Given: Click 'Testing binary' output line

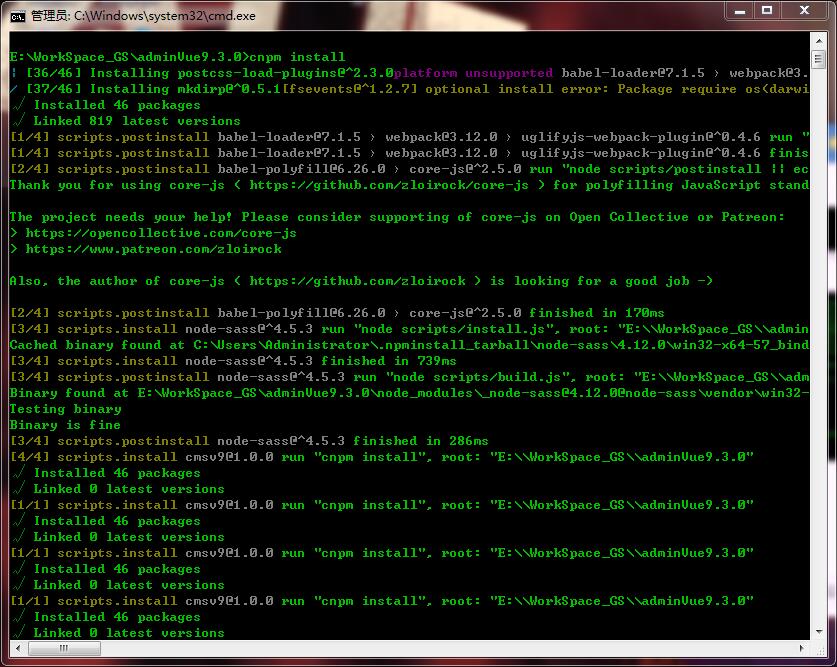Looking at the screenshot, I should tap(65, 409).
